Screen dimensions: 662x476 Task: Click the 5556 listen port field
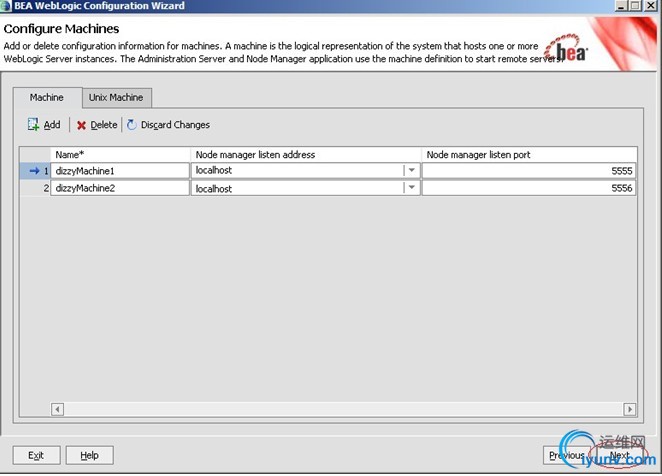(529, 188)
